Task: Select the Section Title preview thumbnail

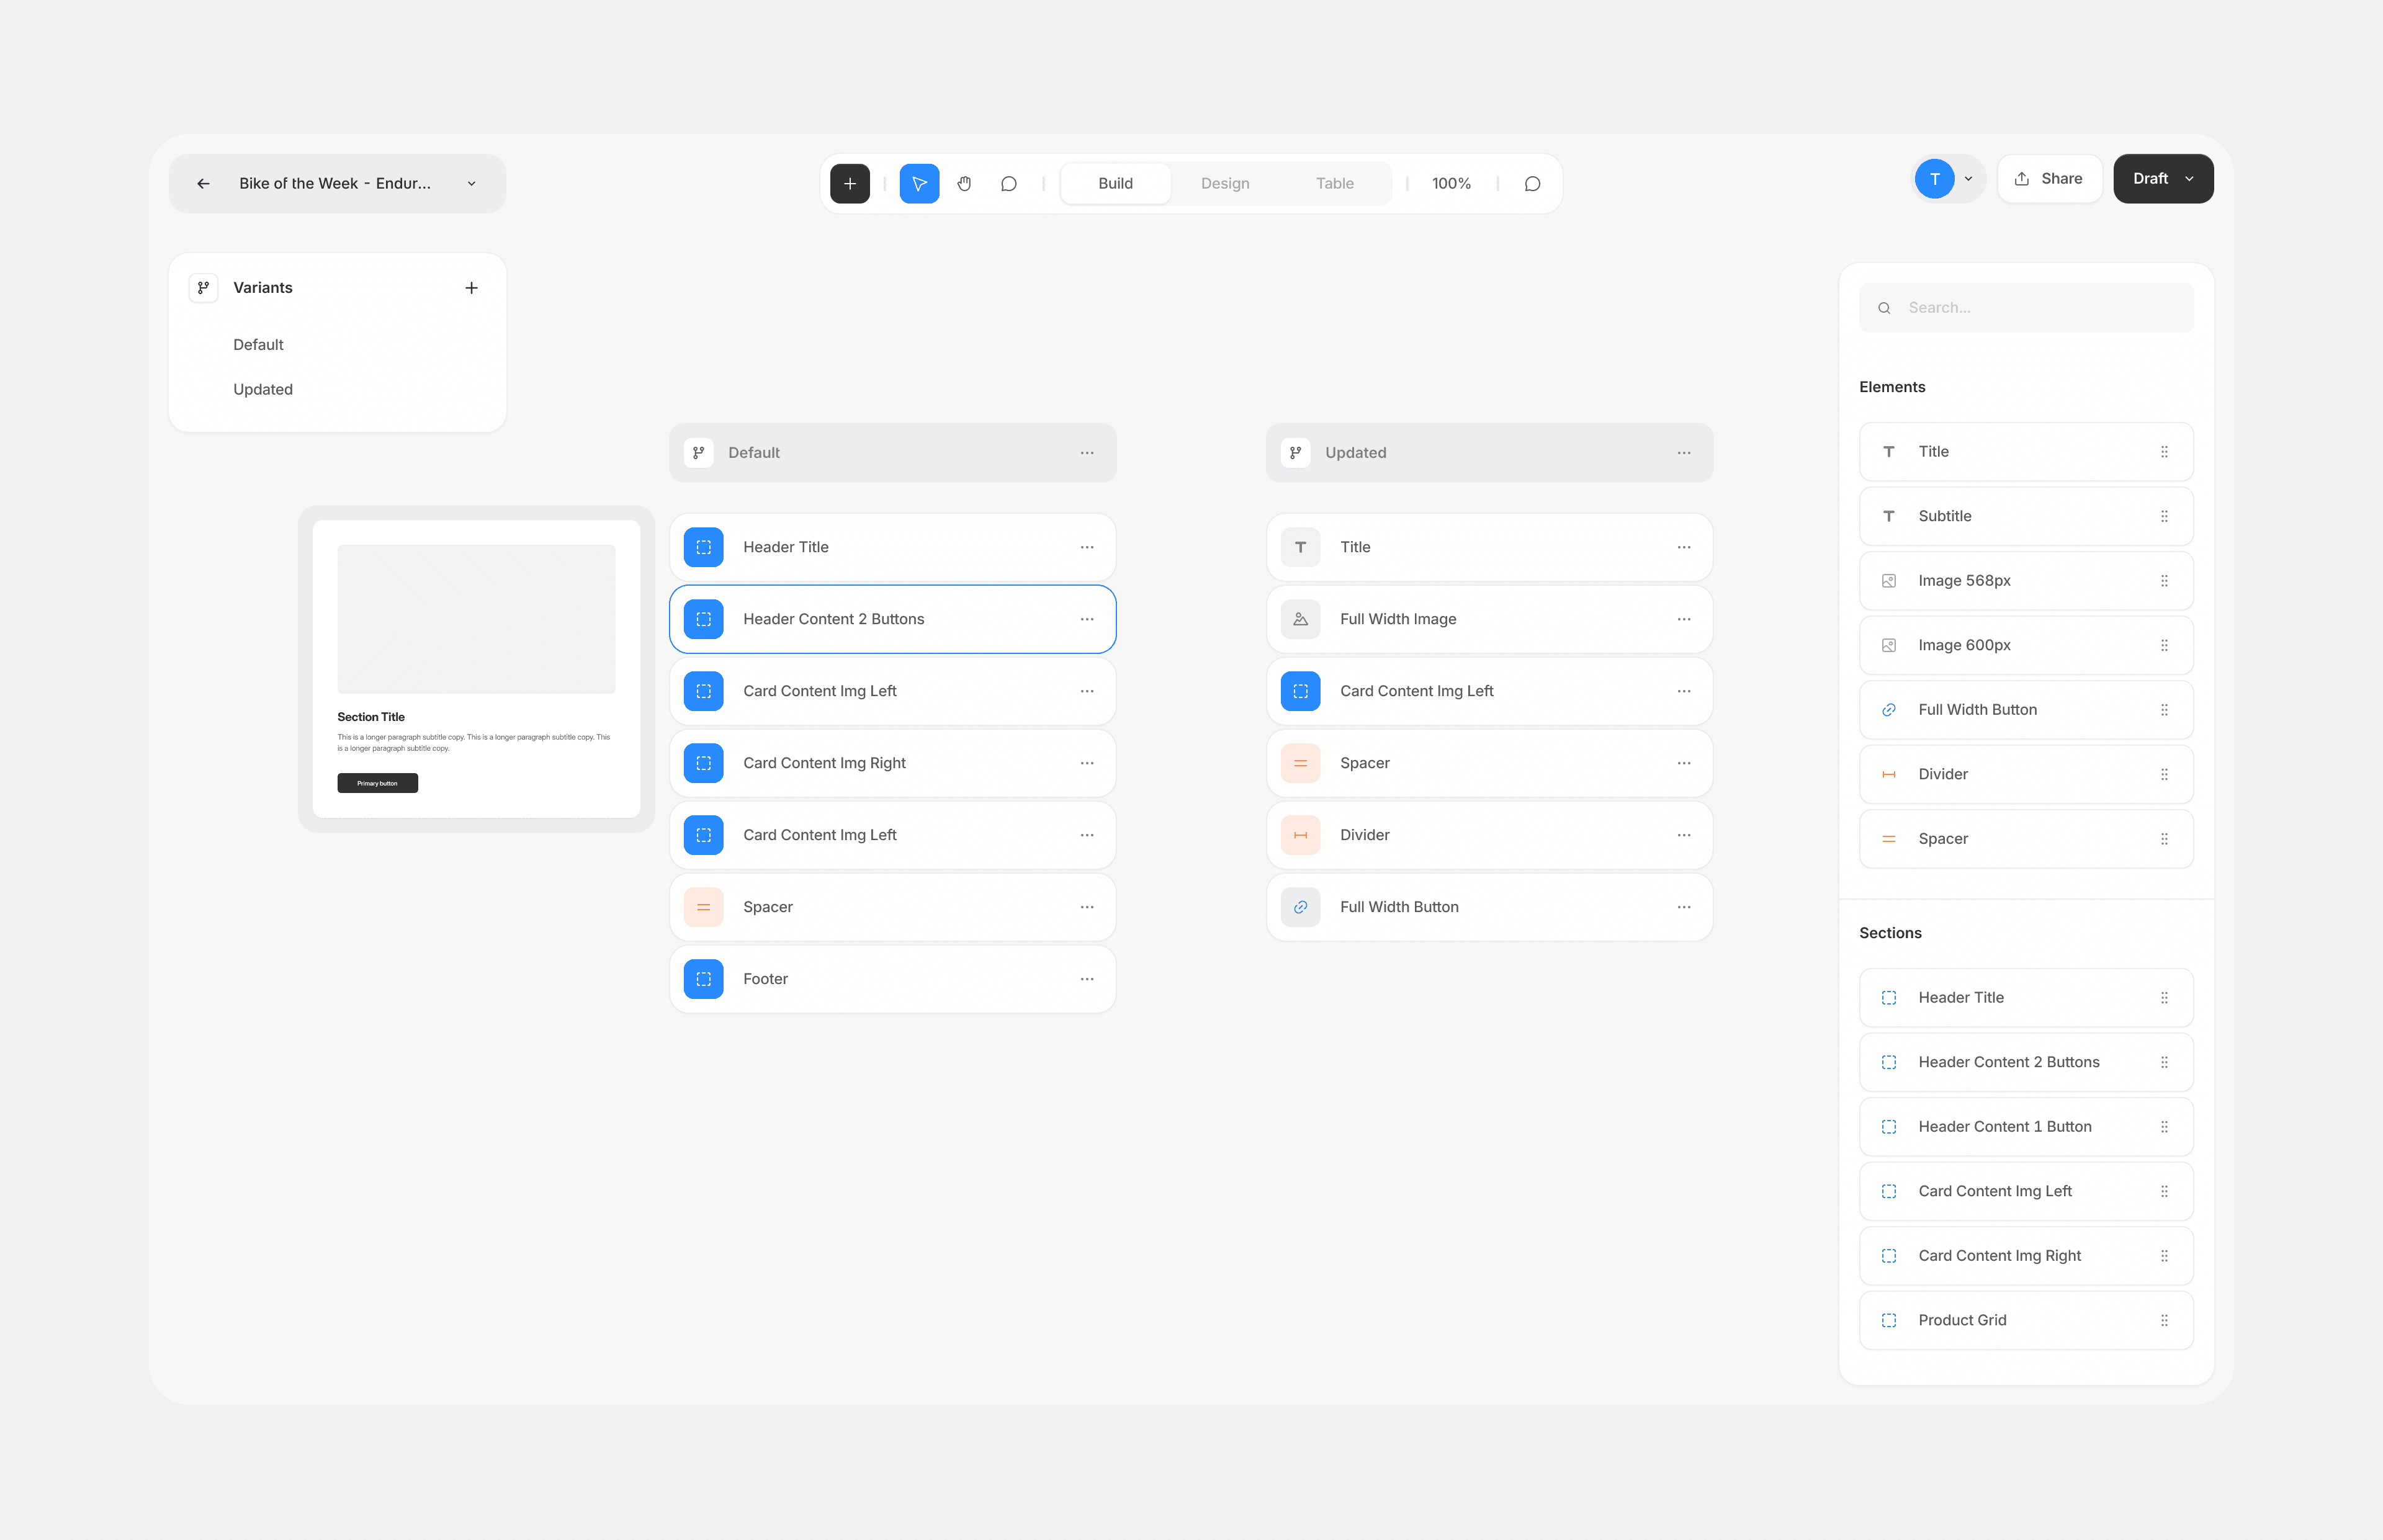Action: (476, 669)
